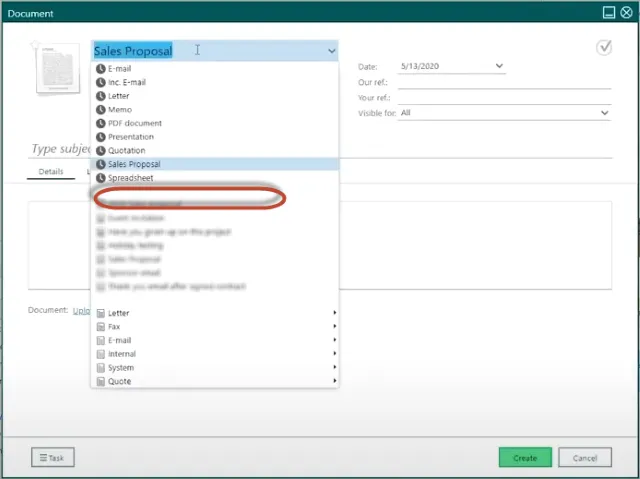Expand the Visible for dropdown
This screenshot has width=640, height=479.
click(x=605, y=113)
